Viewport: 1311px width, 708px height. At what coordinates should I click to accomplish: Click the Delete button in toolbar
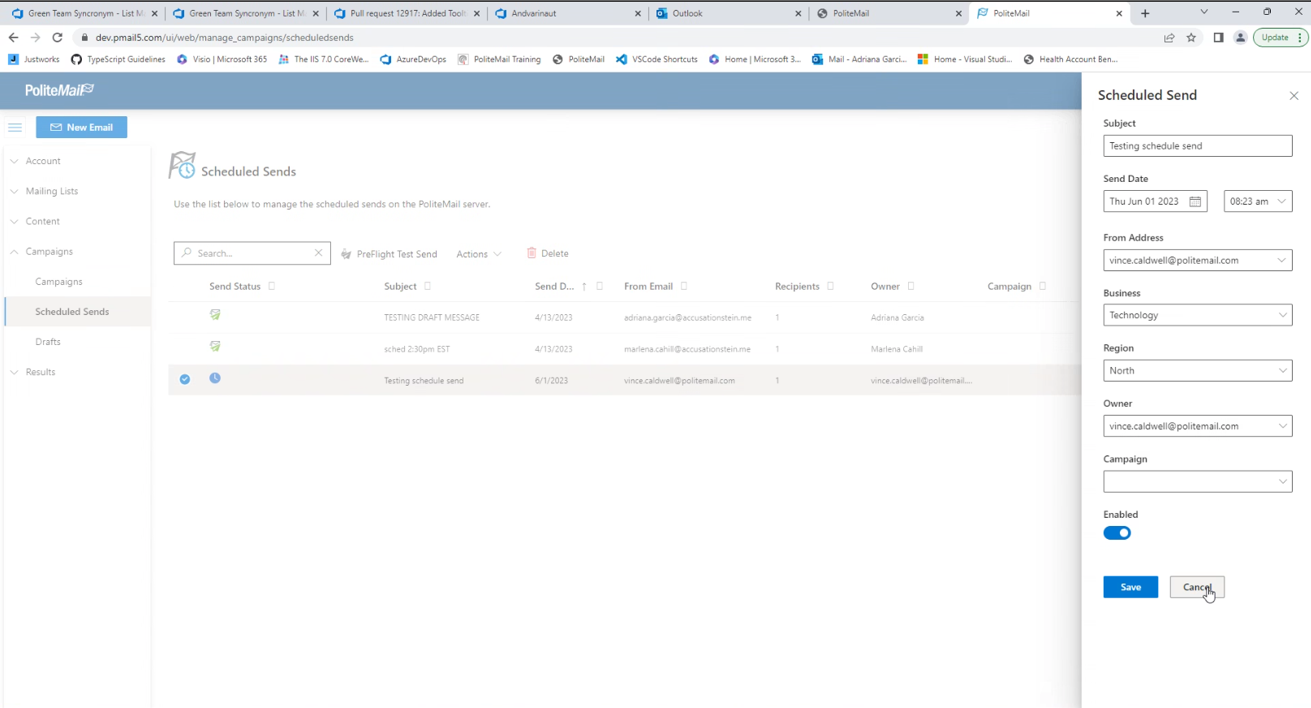pyautogui.click(x=547, y=254)
